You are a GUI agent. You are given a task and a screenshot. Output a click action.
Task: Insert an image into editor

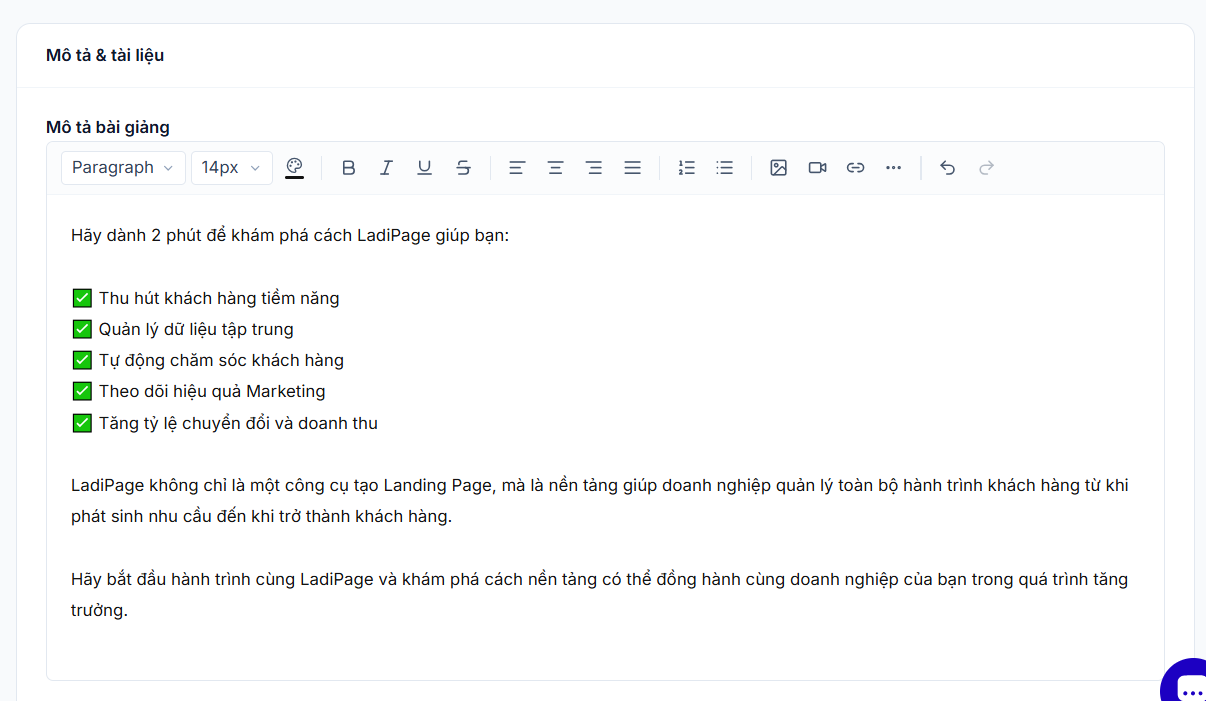coord(779,168)
